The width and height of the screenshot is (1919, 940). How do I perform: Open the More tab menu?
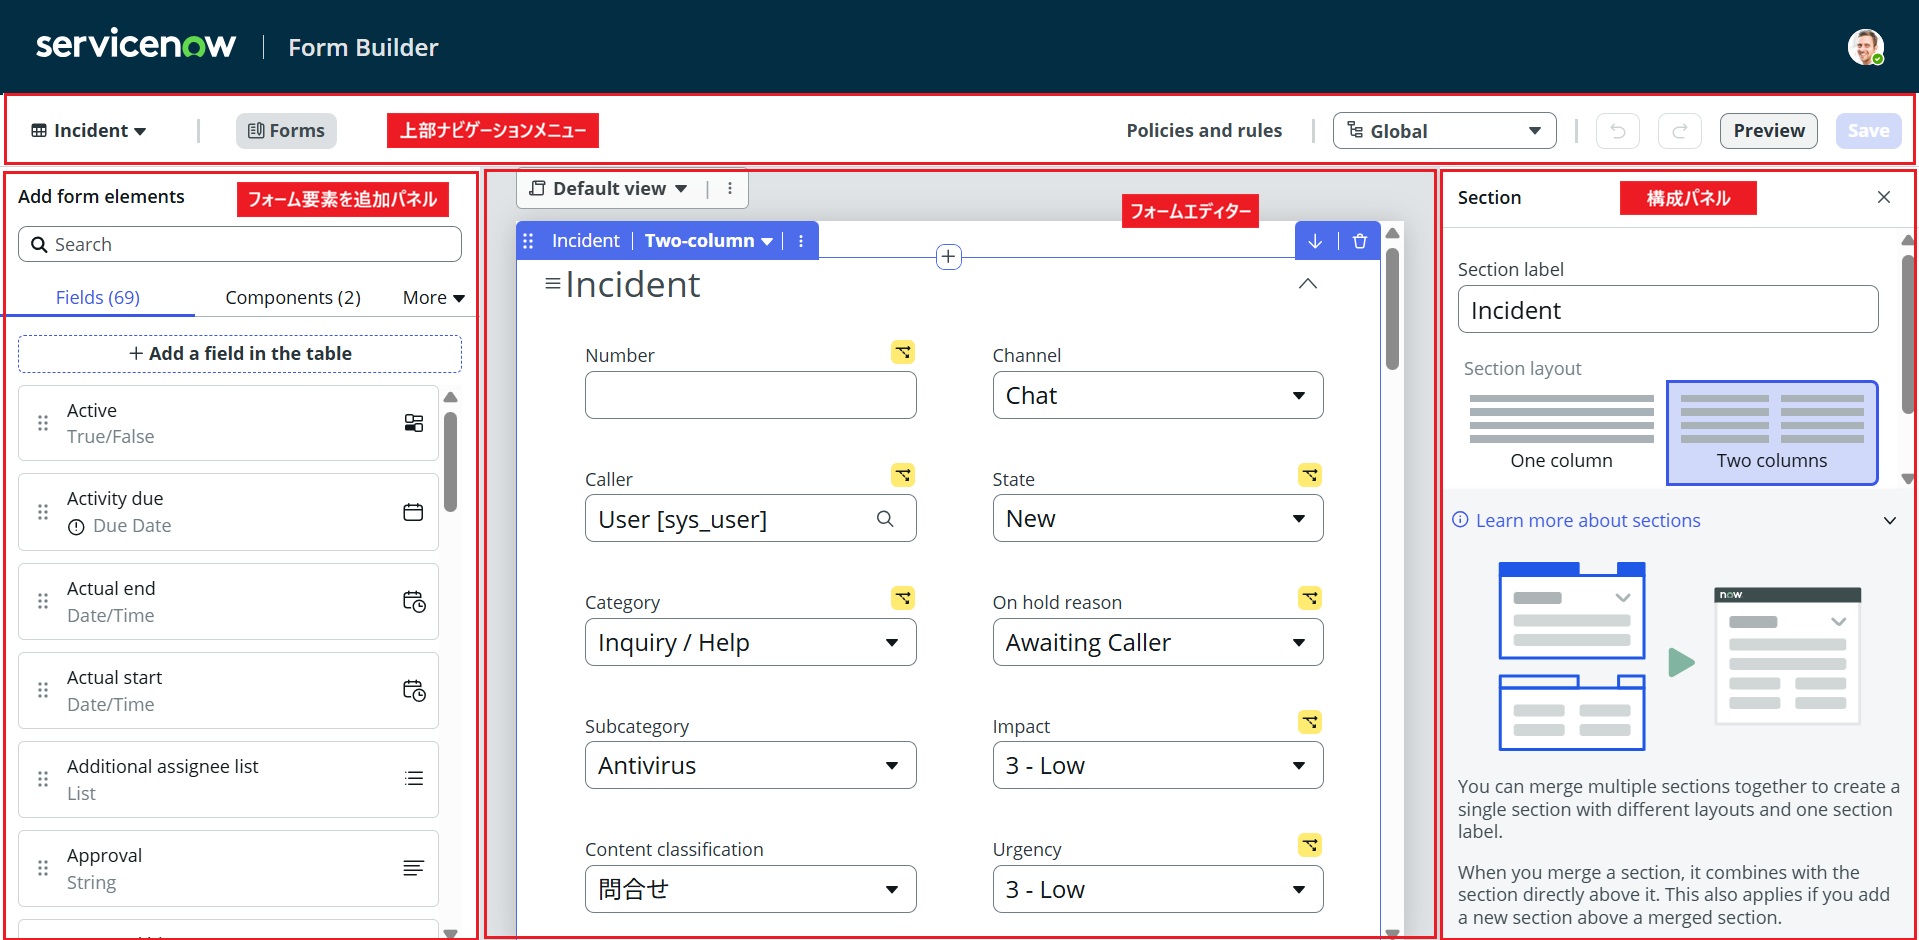(433, 298)
